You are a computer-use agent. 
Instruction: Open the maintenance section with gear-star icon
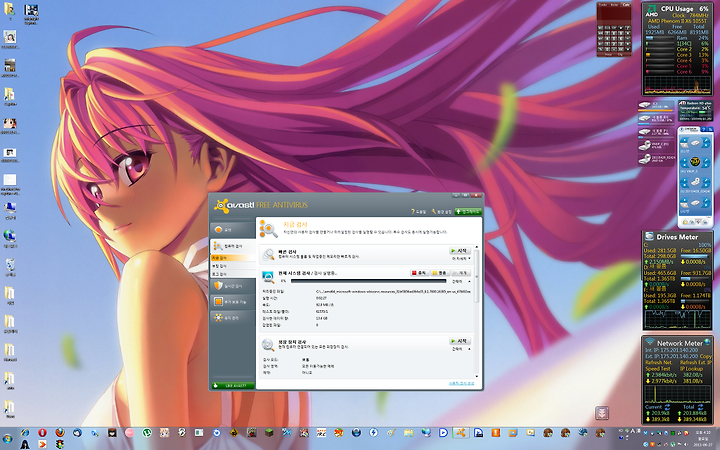[x=232, y=318]
